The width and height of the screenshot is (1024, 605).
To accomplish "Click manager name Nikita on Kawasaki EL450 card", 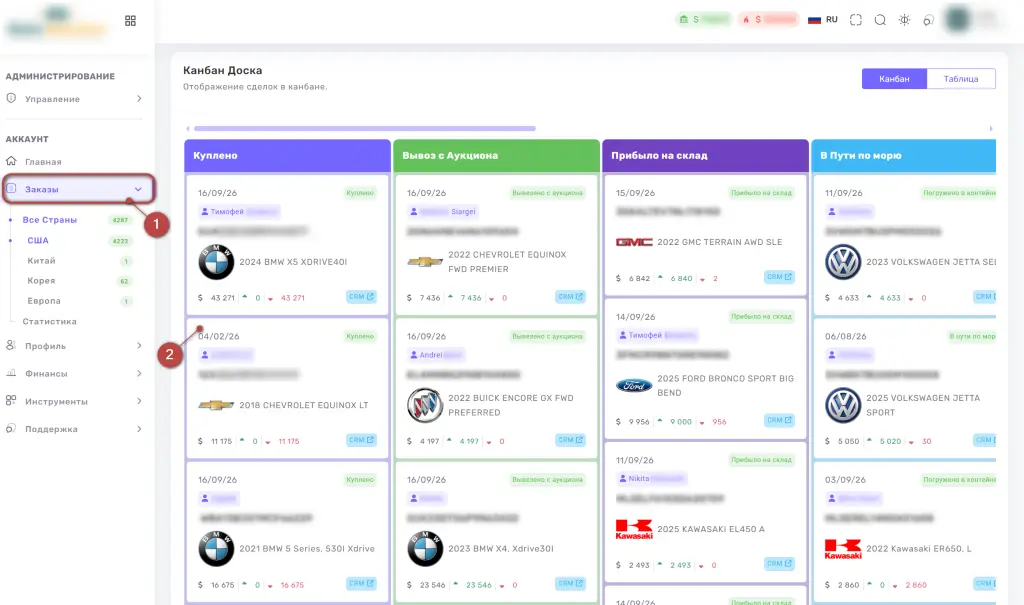I will 639,479.
